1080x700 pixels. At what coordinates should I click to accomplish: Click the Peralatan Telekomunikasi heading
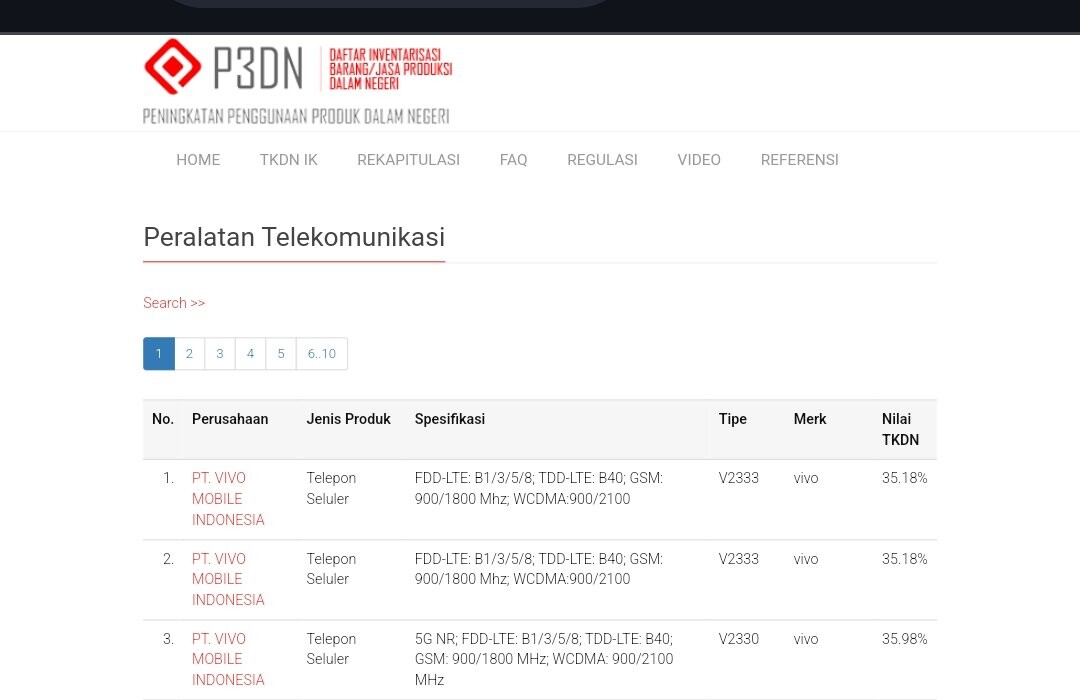[x=294, y=237]
